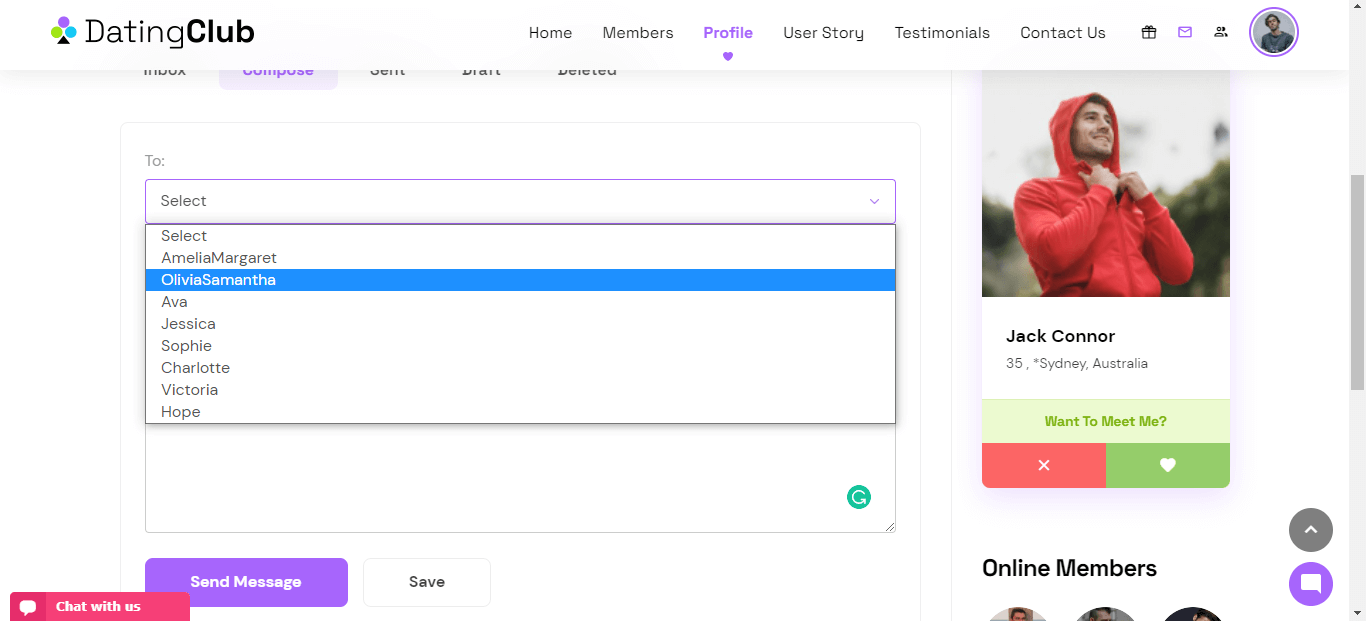Open the User Story menu item

[824, 33]
